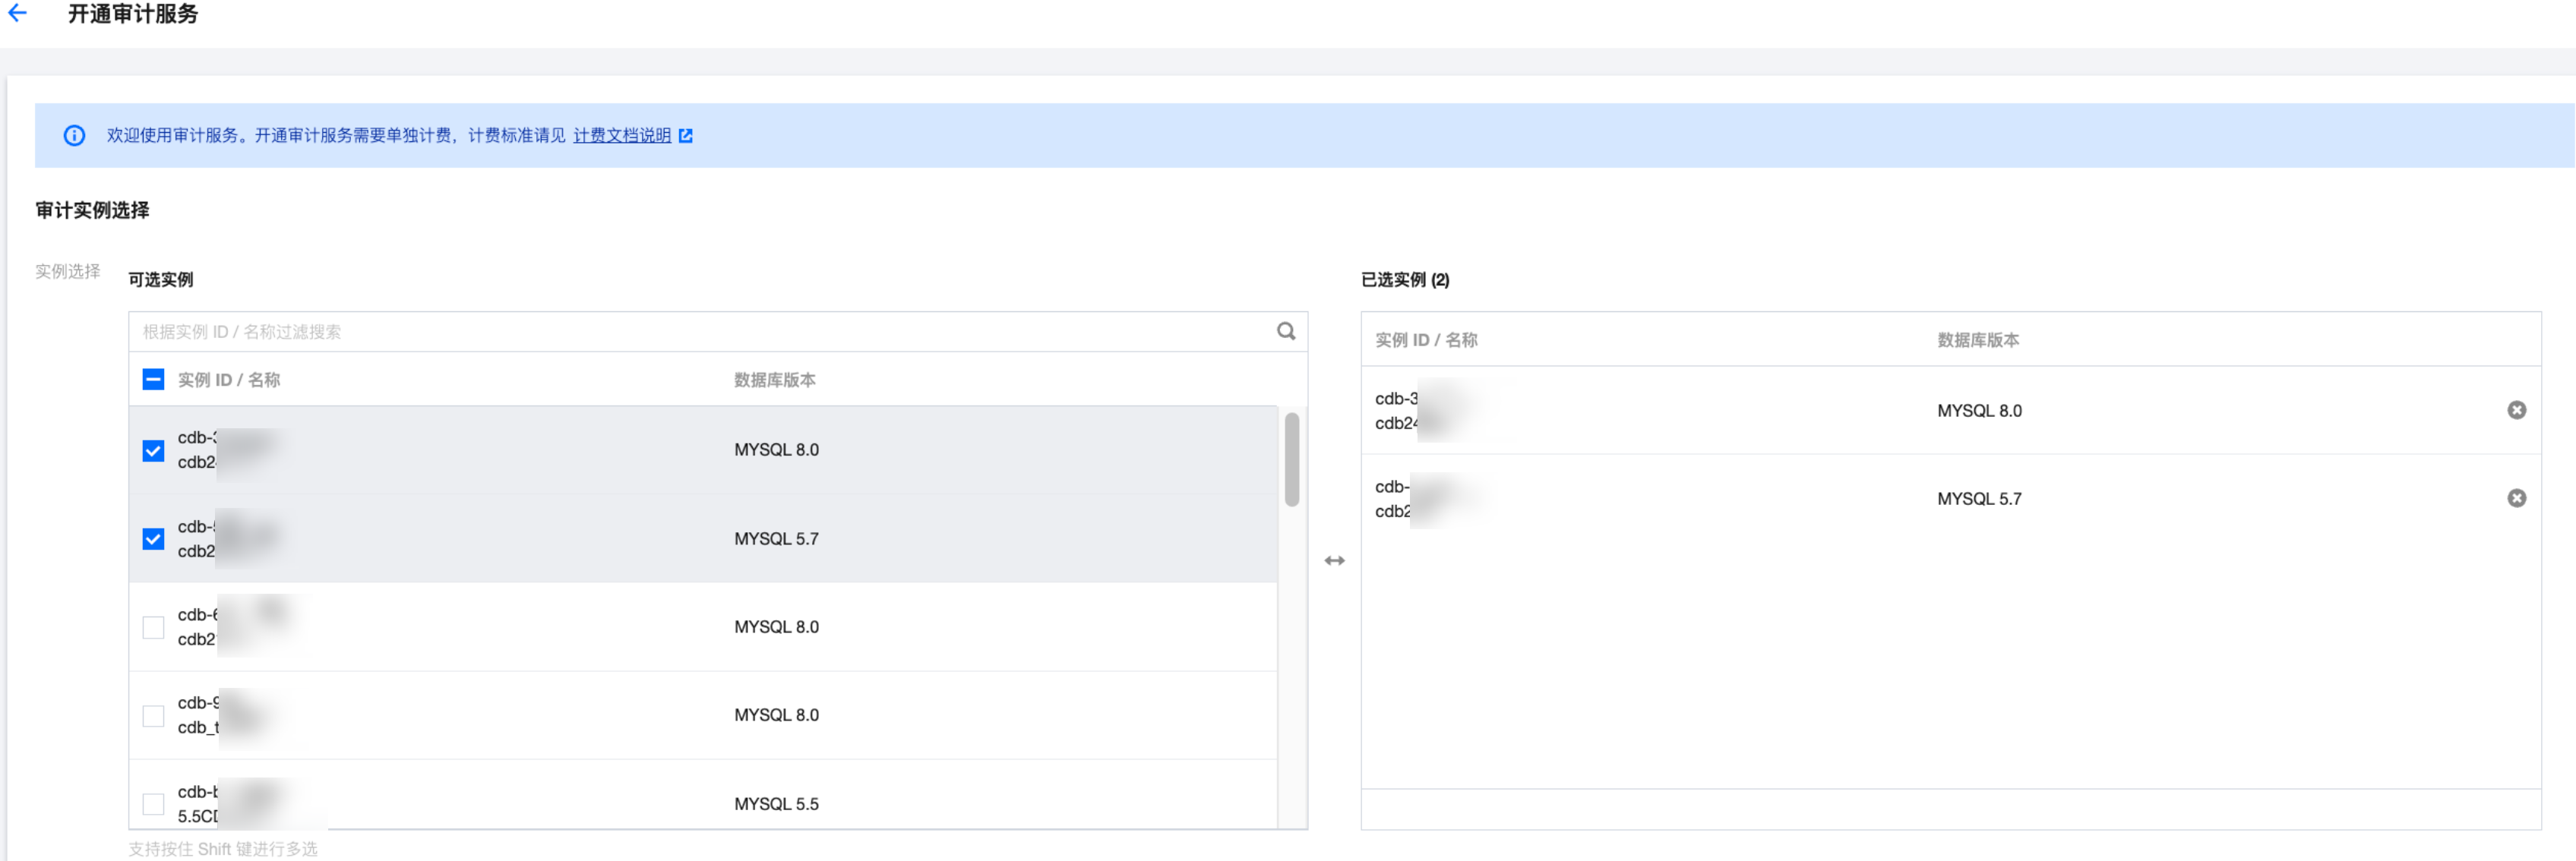The height and width of the screenshot is (861, 2576).
Task: Click 数据库版本 header in available list
Action: coord(774,379)
